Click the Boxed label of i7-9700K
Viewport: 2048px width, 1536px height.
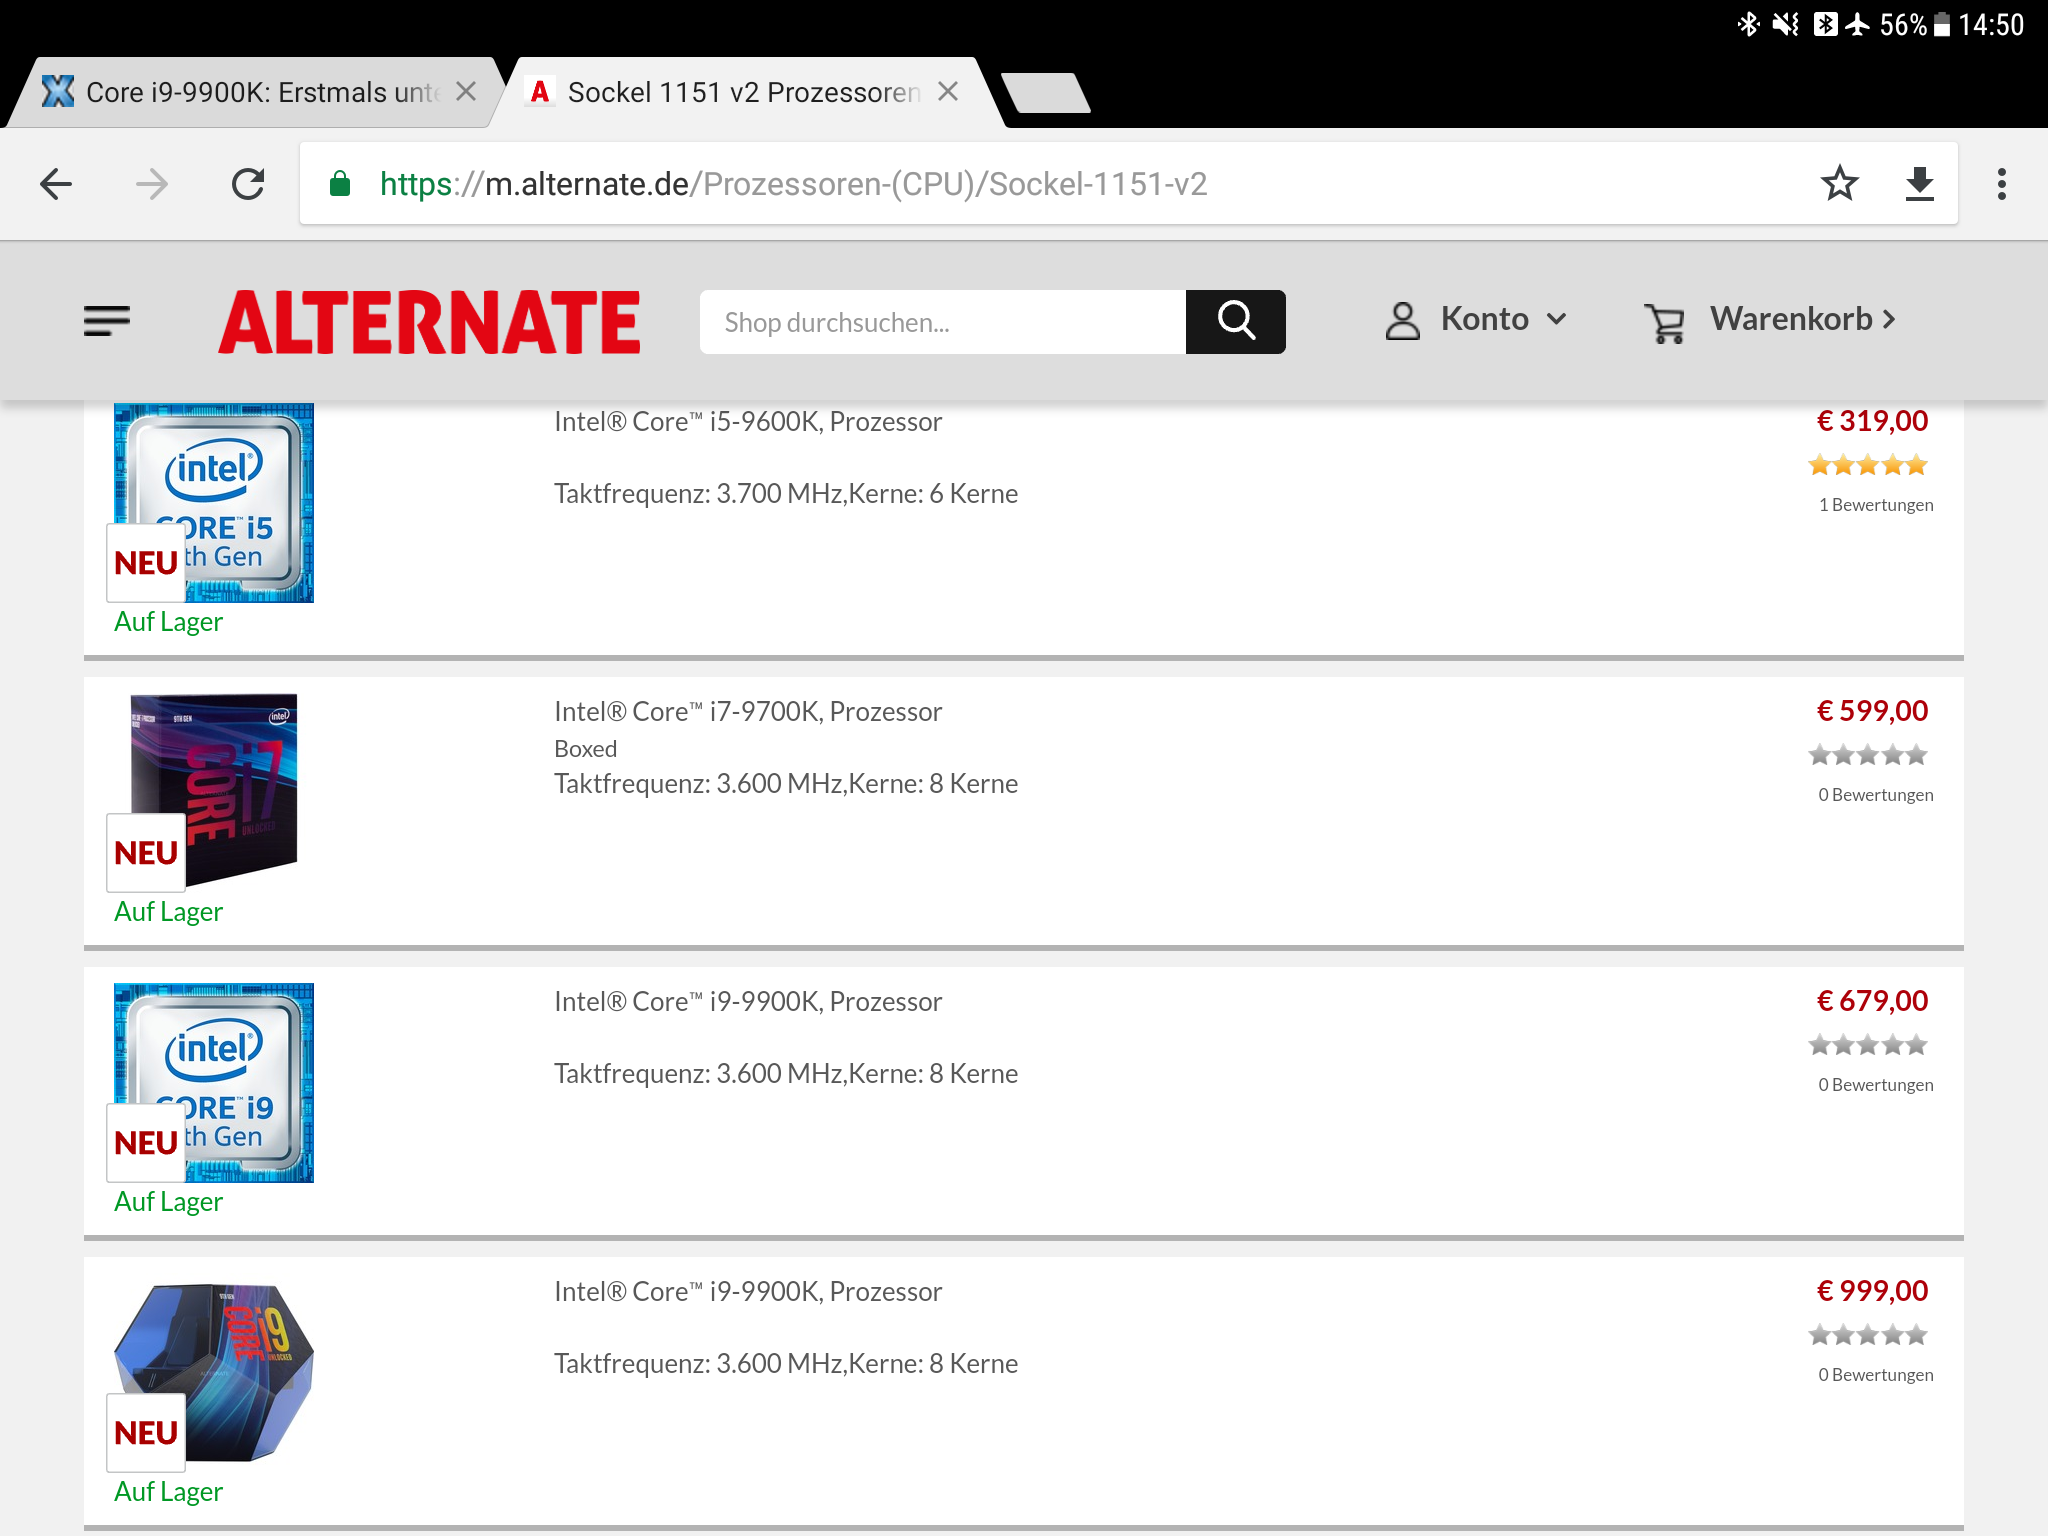click(x=586, y=749)
